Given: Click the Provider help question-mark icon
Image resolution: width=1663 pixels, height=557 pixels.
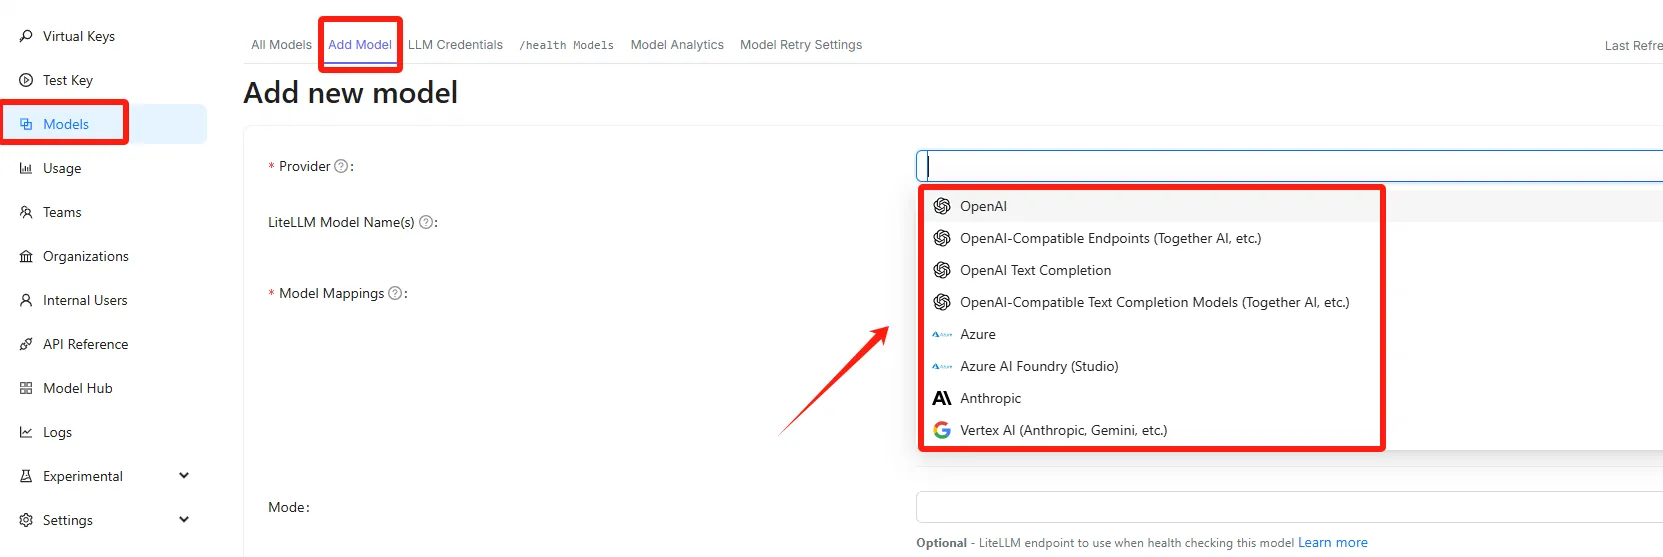Looking at the screenshot, I should click(x=341, y=166).
